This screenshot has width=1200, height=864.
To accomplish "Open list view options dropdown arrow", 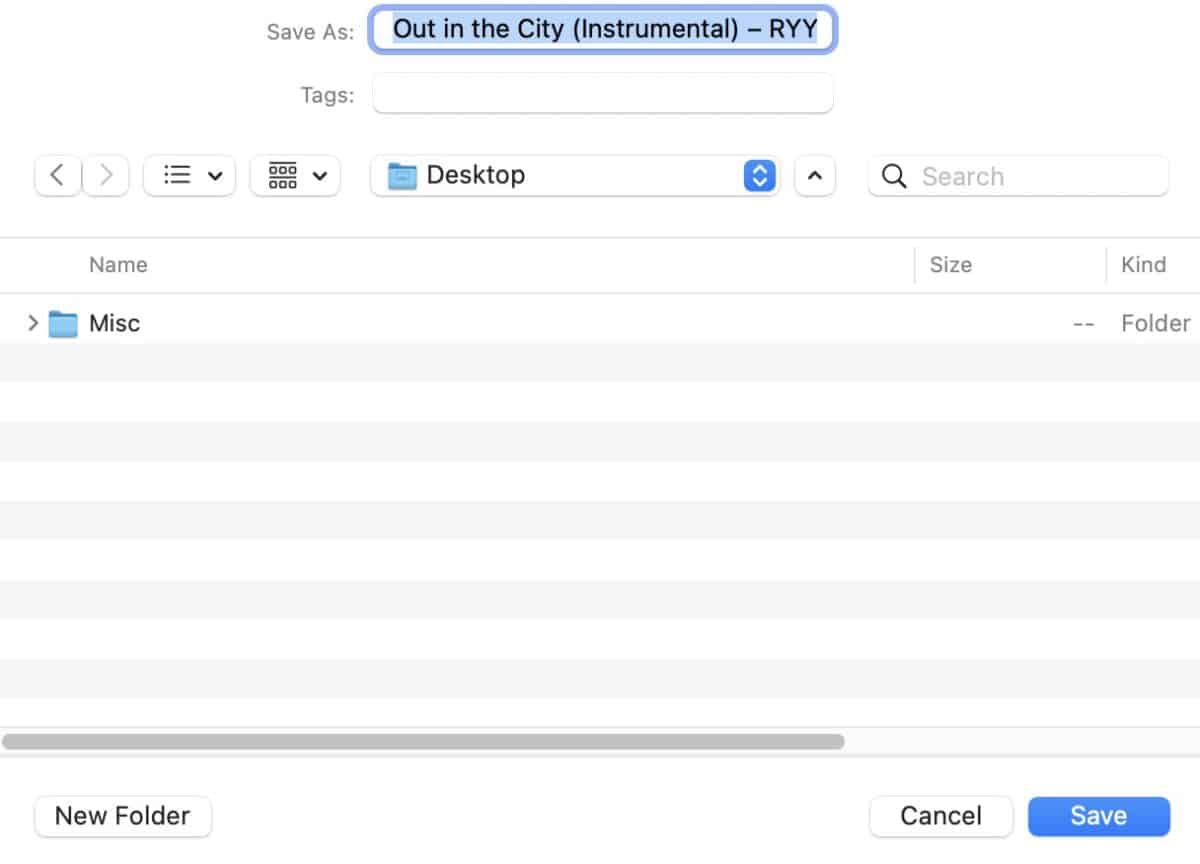I will [215, 176].
